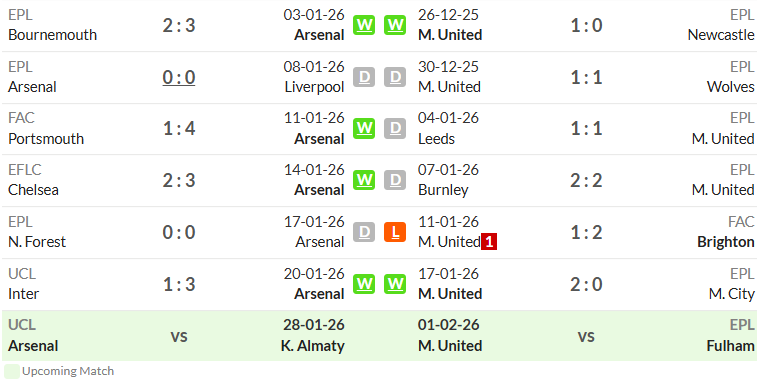Click the Upcoming Match legend color swatch

click(x=12, y=371)
